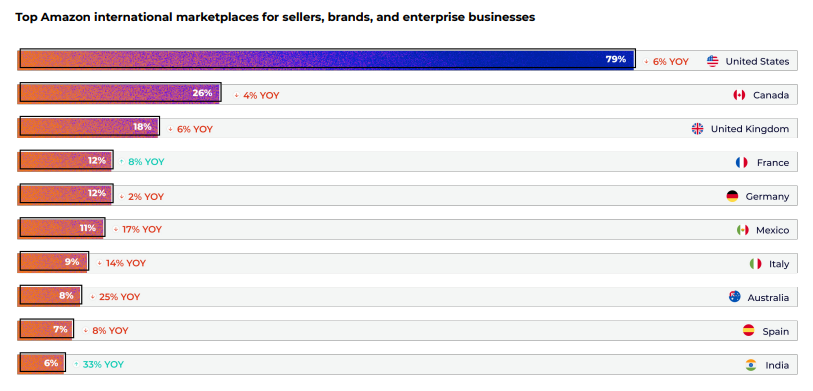Click the 9% Italy bar

[x=54, y=261]
